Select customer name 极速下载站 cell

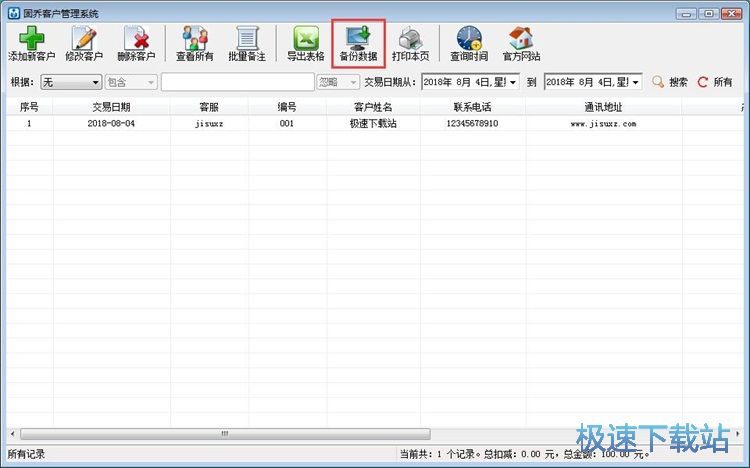[373, 123]
